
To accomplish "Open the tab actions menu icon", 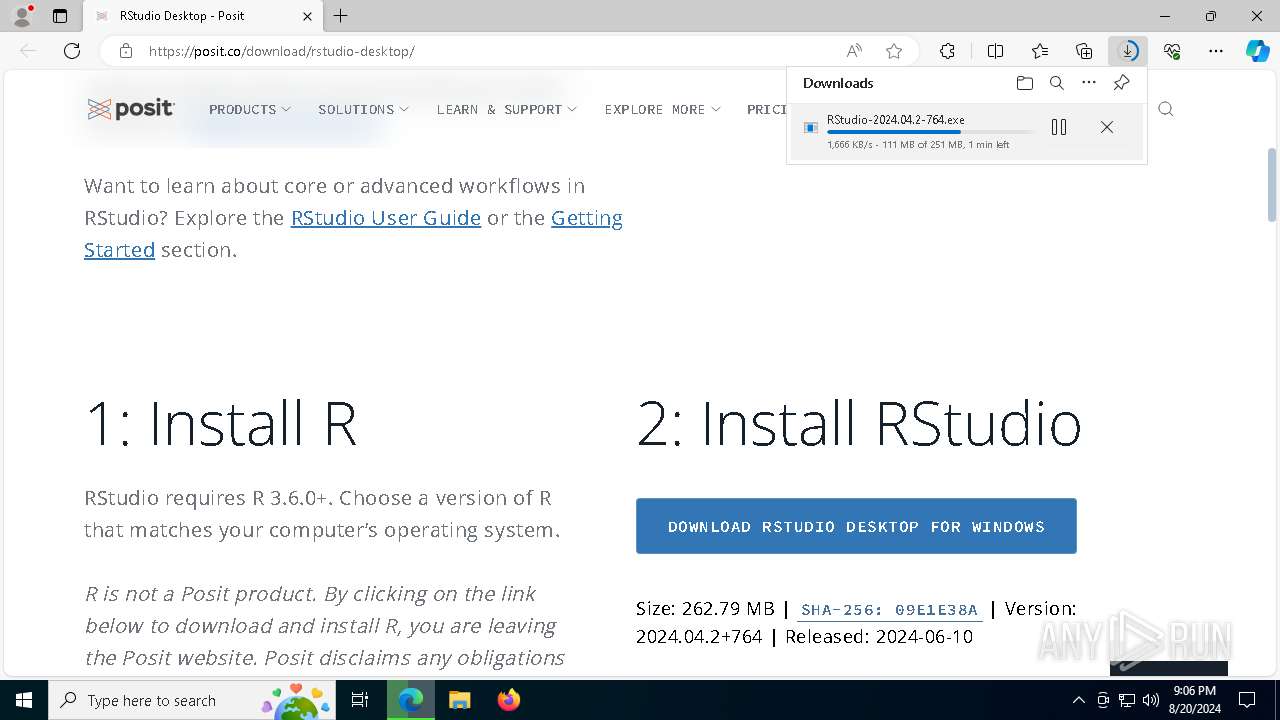I will click(60, 16).
